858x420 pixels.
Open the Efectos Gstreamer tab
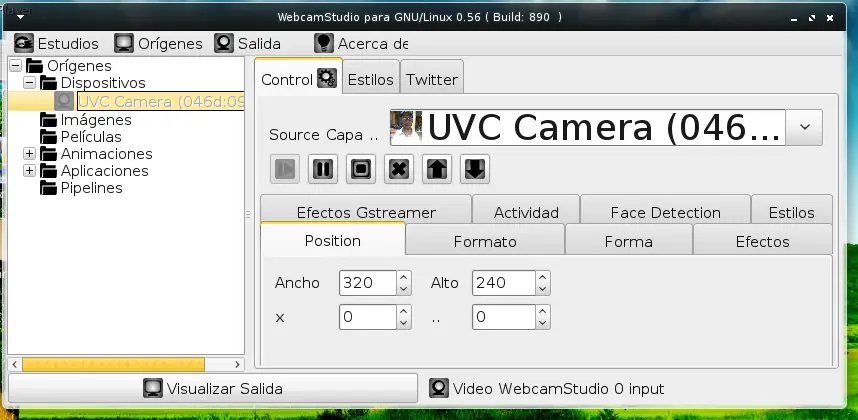(366, 212)
